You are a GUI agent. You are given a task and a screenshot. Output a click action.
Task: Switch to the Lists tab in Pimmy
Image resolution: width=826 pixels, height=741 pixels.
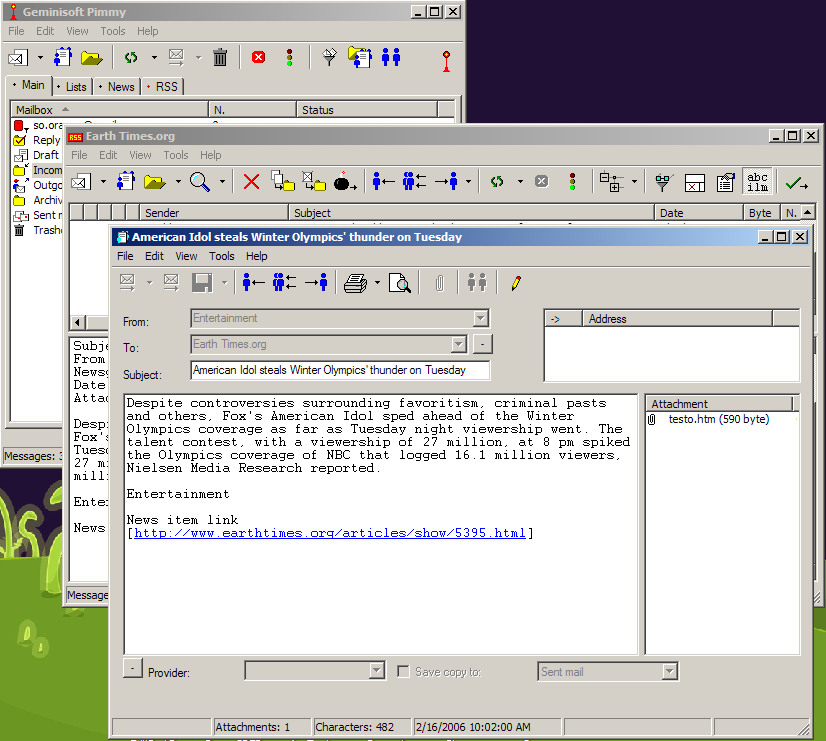click(x=72, y=86)
